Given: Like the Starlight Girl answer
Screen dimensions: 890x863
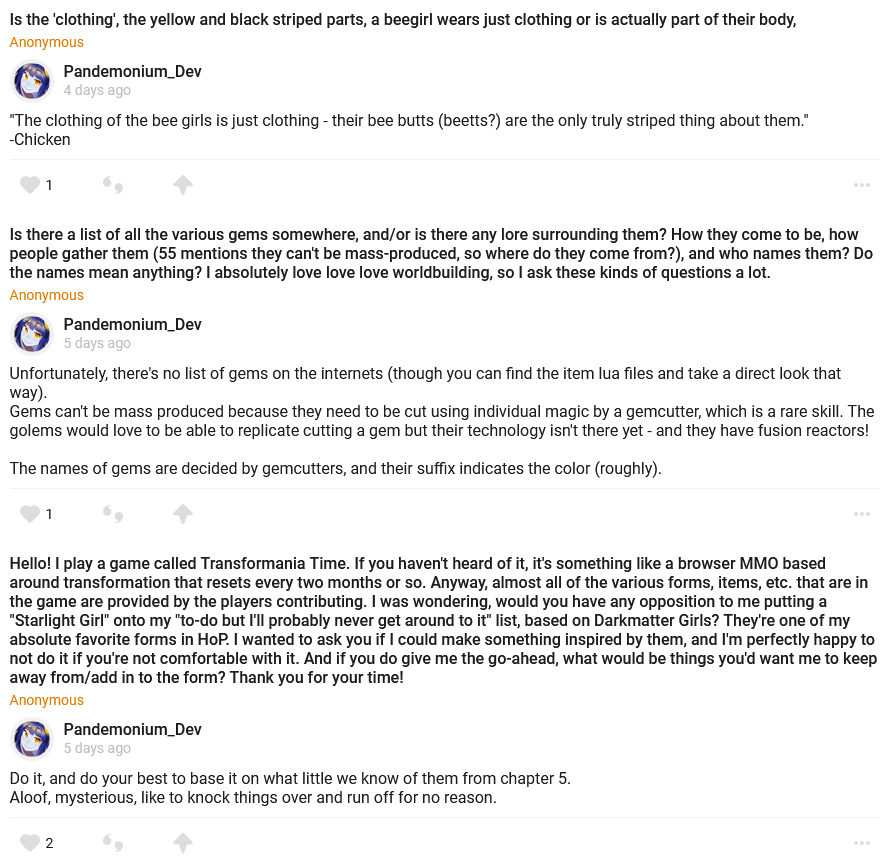Looking at the screenshot, I should [30, 843].
